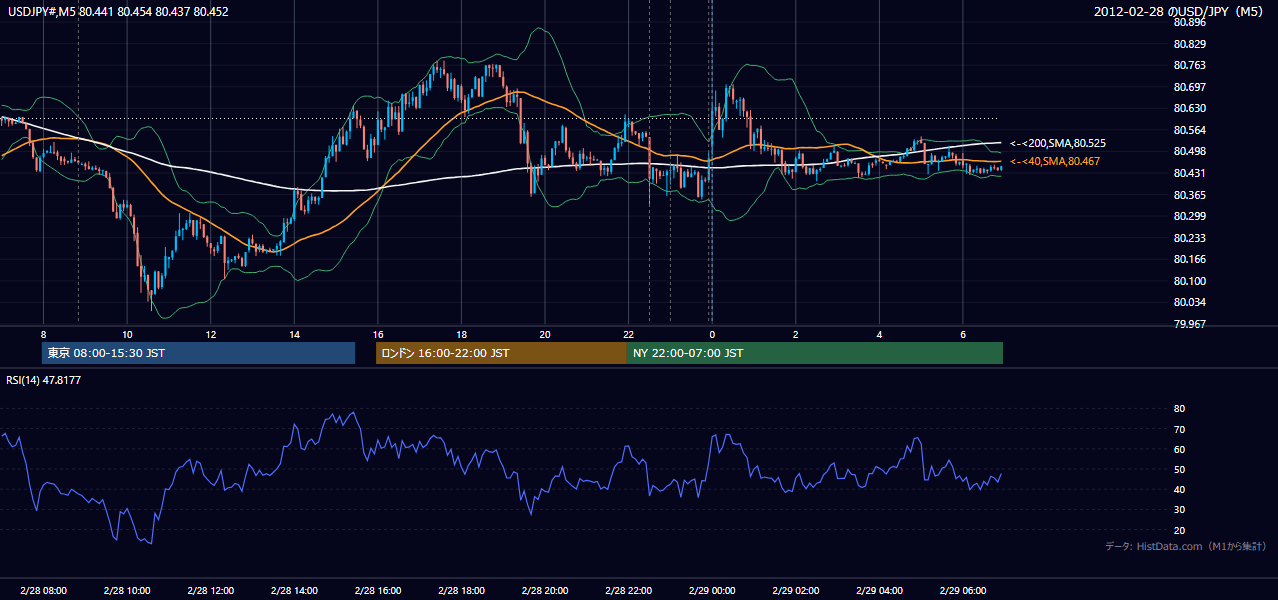Click price axis value 80.299
1278x600 pixels.
click(x=1190, y=217)
